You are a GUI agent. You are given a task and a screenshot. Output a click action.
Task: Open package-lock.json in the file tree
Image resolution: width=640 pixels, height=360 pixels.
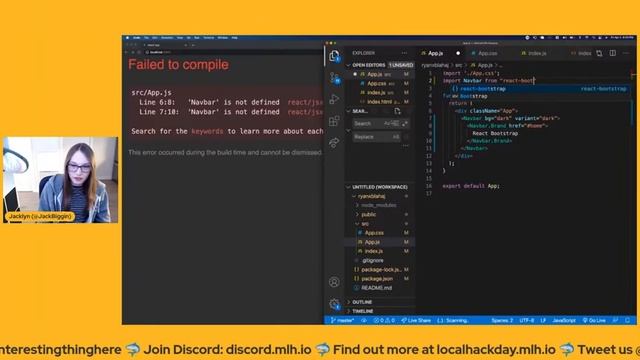(x=381, y=269)
